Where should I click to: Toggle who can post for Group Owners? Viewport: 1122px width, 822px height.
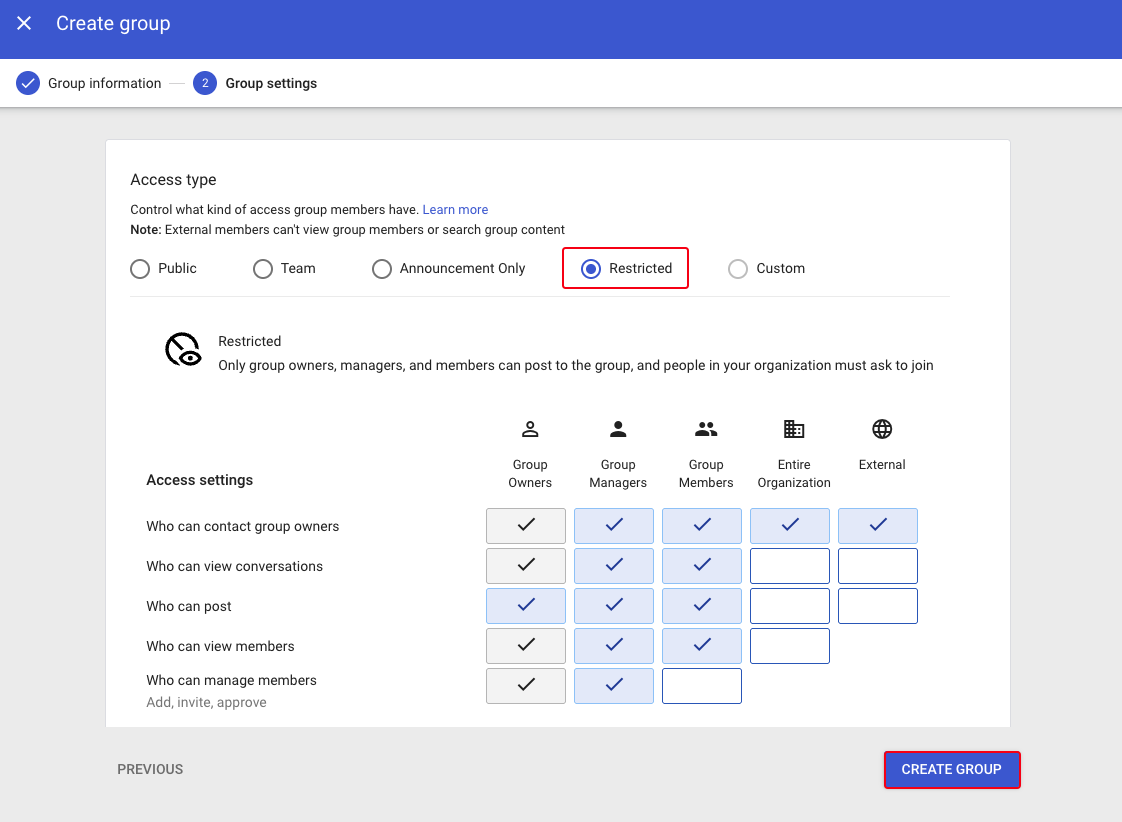coord(526,606)
